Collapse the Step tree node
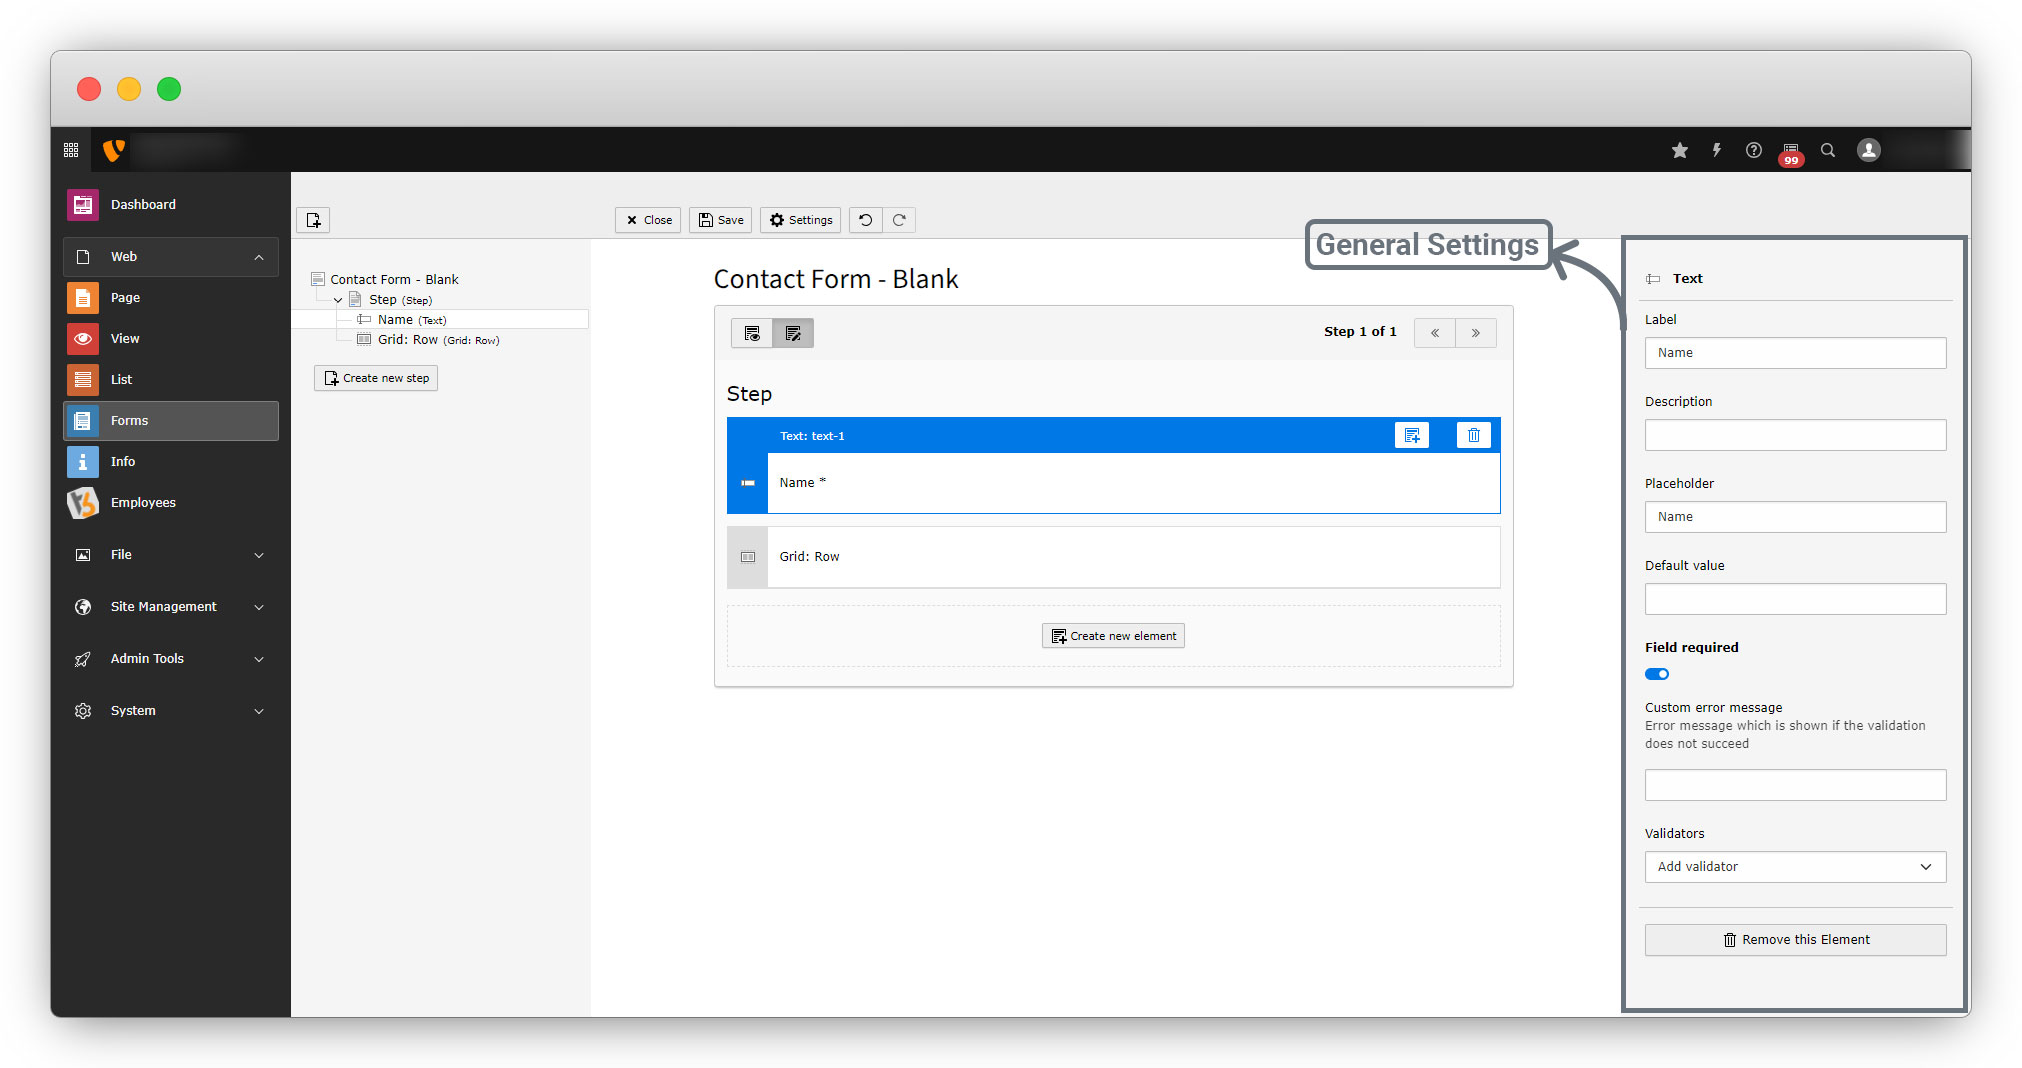This screenshot has height=1068, width=2022. tap(338, 300)
